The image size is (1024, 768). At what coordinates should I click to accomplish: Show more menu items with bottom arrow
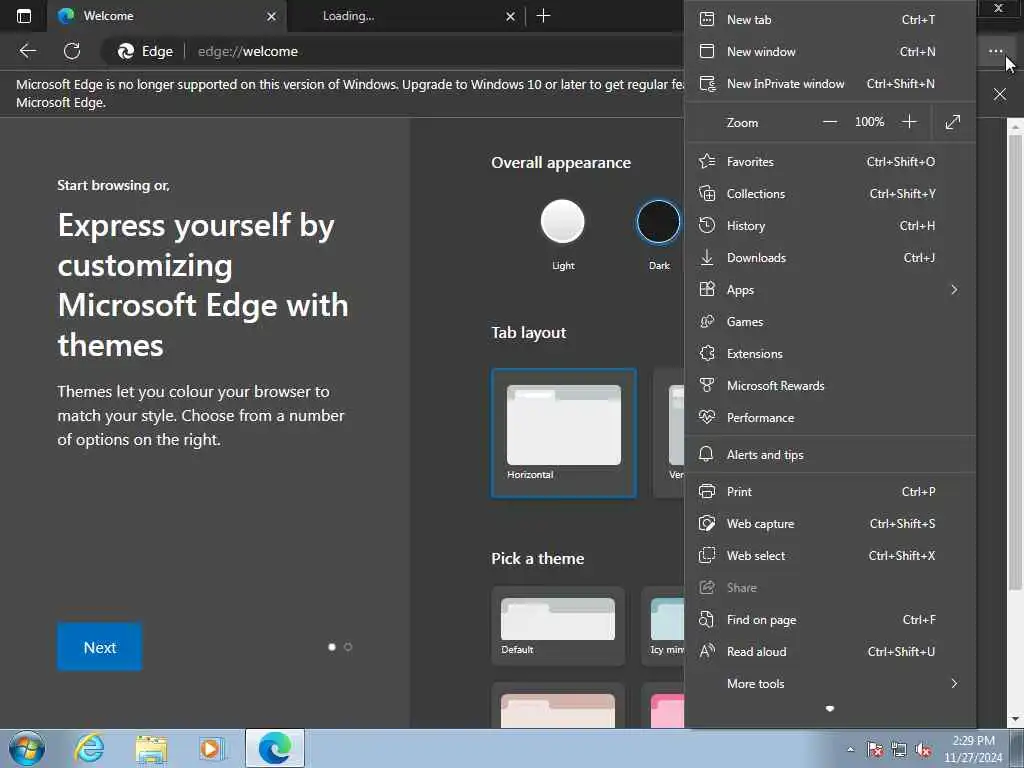point(829,709)
